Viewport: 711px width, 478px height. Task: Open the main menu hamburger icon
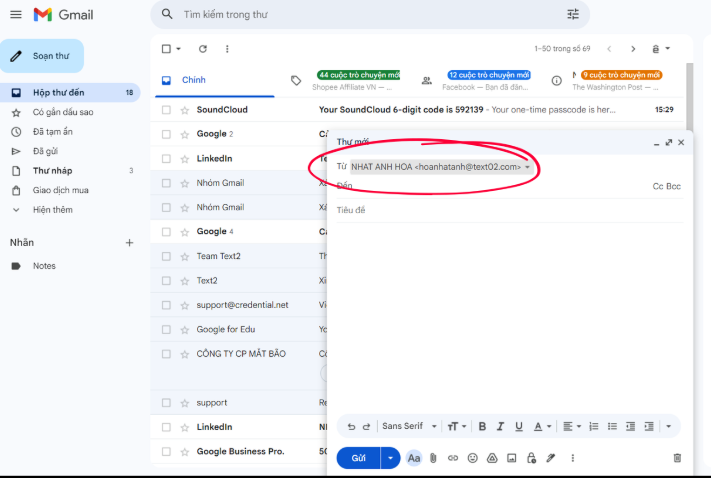tap(16, 15)
